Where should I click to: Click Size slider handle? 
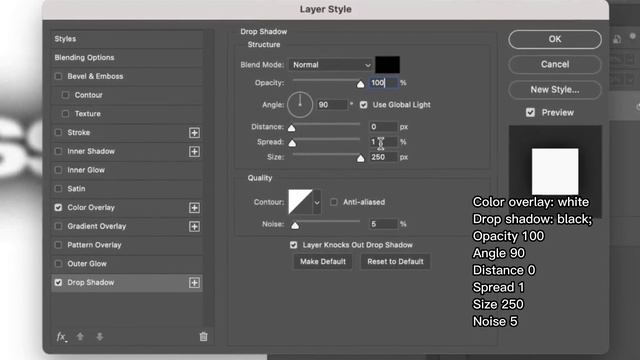click(360, 158)
